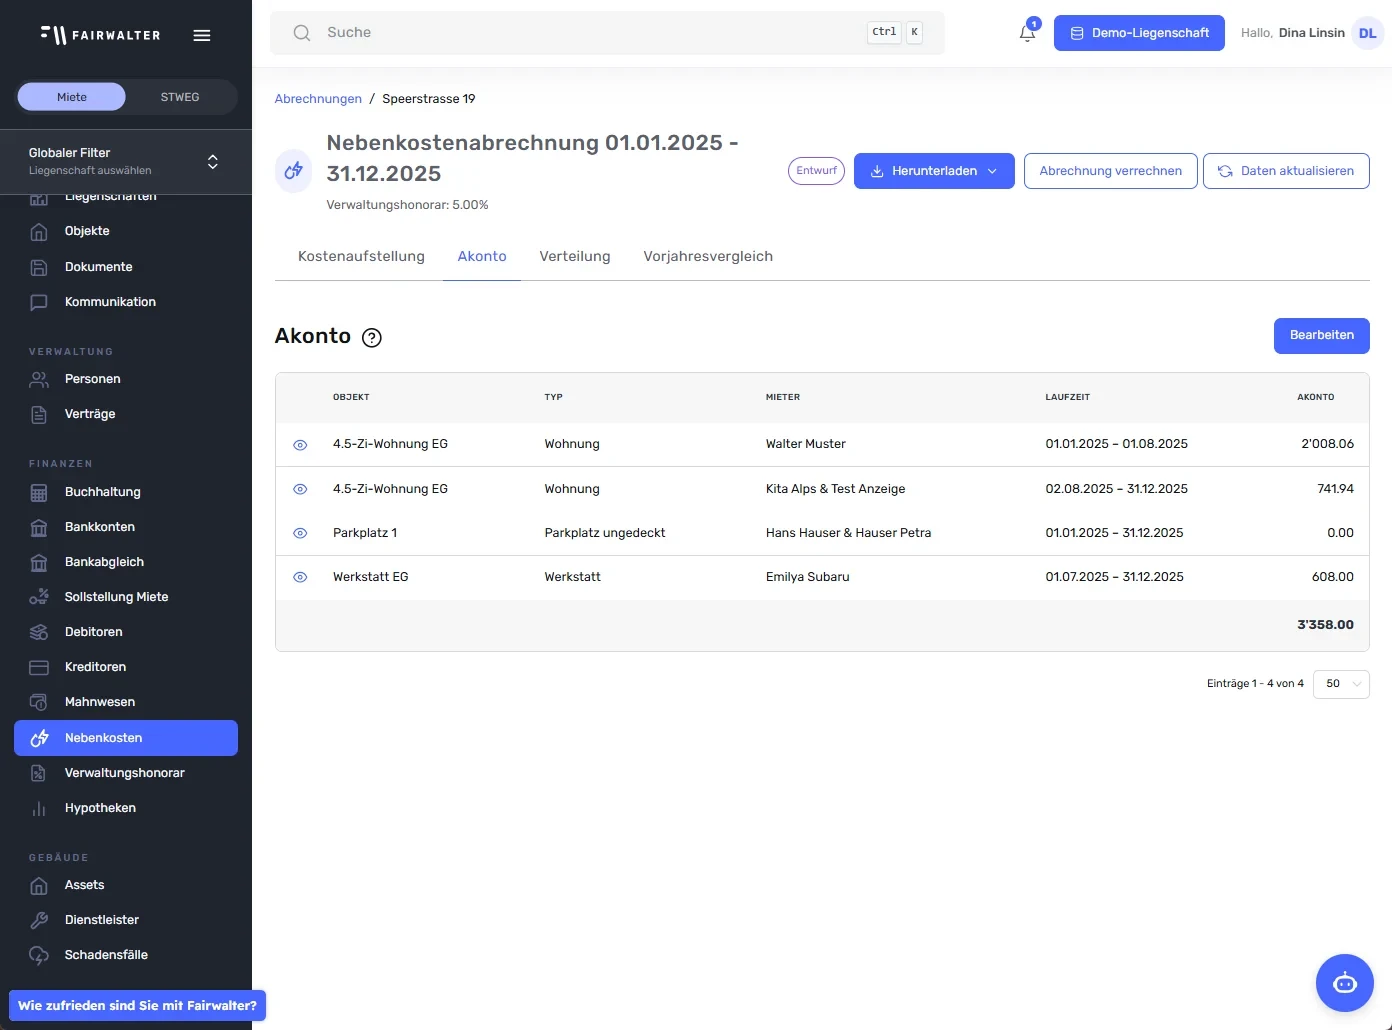Click the Personen sidebar icon
1392x1030 pixels.
(39, 379)
